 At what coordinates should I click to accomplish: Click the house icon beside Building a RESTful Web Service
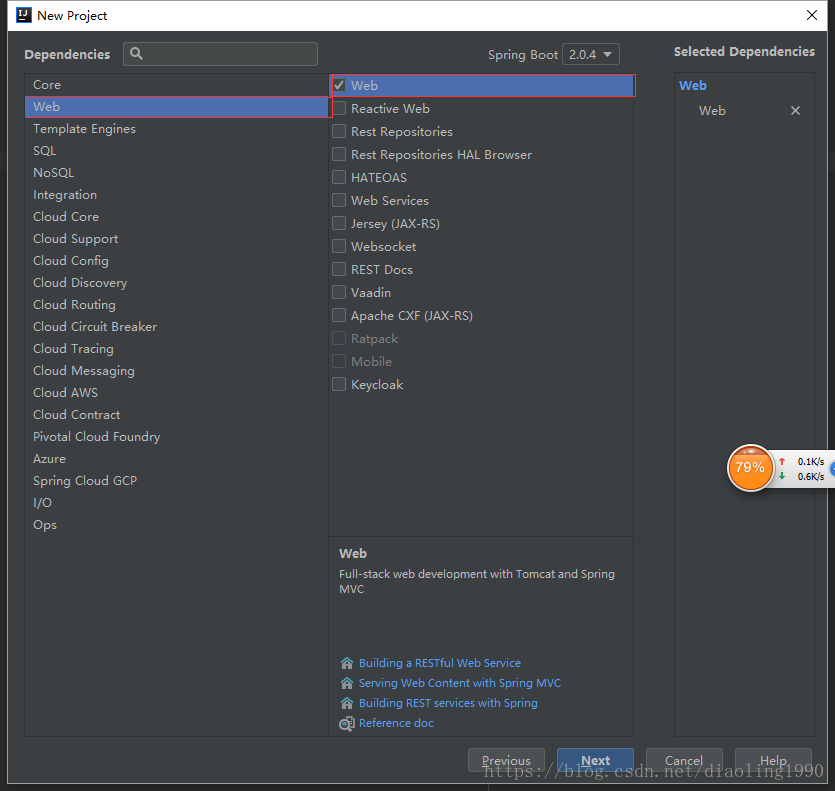click(x=347, y=663)
